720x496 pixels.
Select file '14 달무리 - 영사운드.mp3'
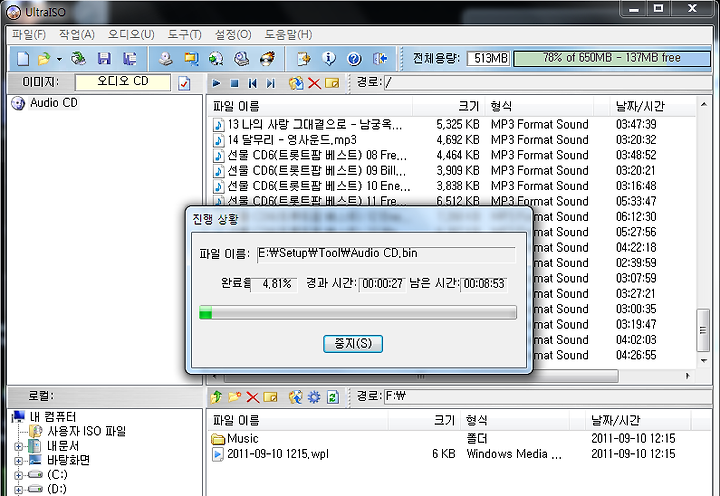click(292, 140)
